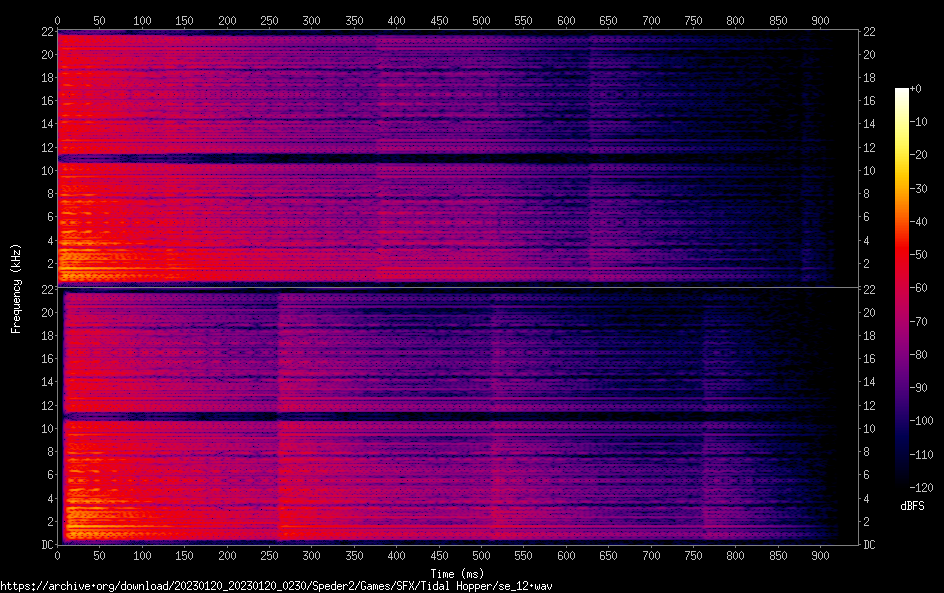Click the 900 ms tick on the bottom time axis
This screenshot has width=944, height=593.
pos(820,556)
